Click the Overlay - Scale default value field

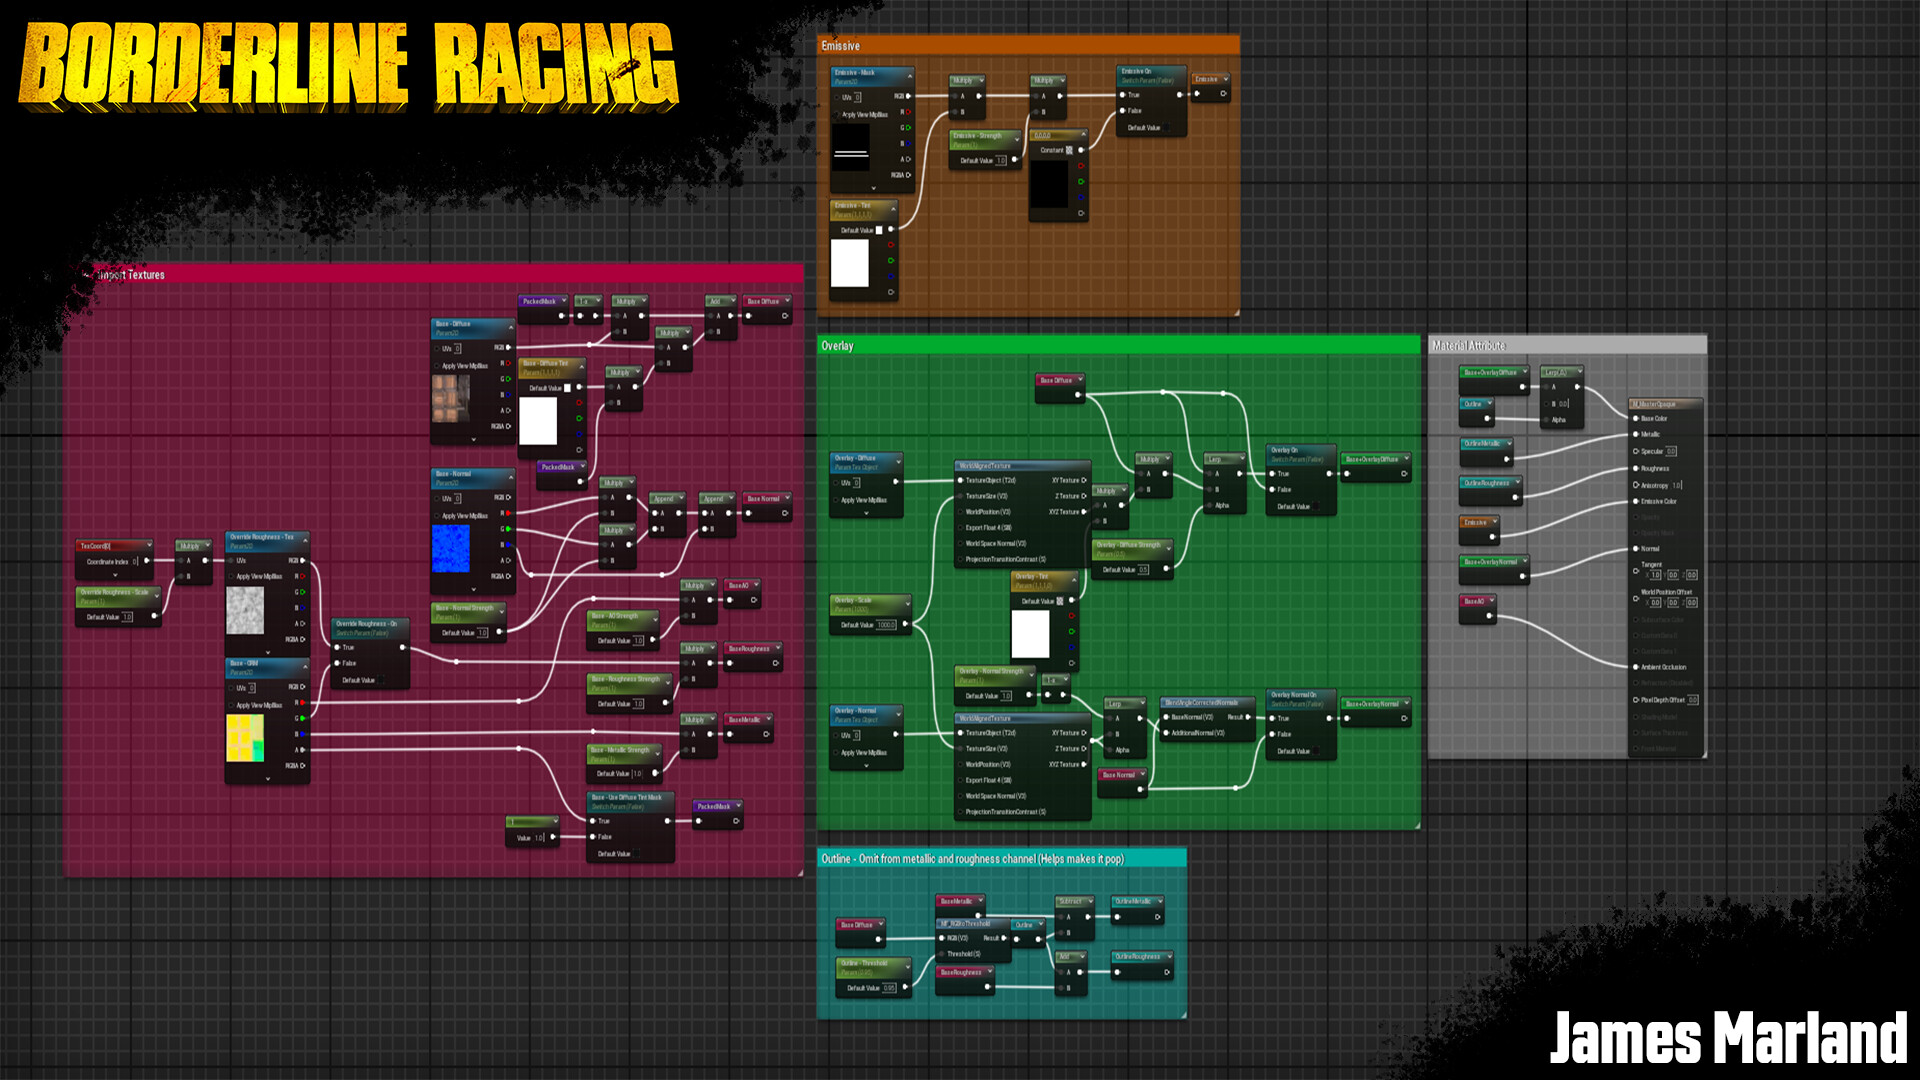886,625
